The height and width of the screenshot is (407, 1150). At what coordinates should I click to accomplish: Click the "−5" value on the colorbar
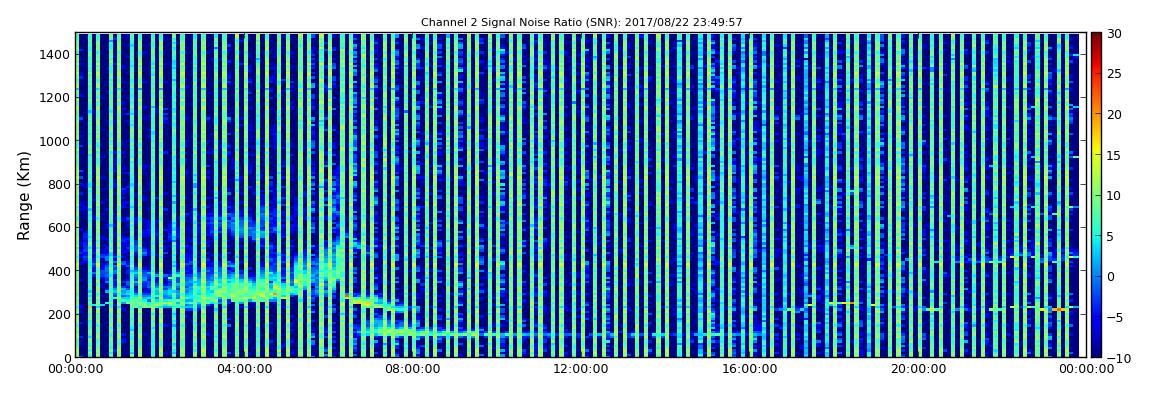tap(1114, 317)
